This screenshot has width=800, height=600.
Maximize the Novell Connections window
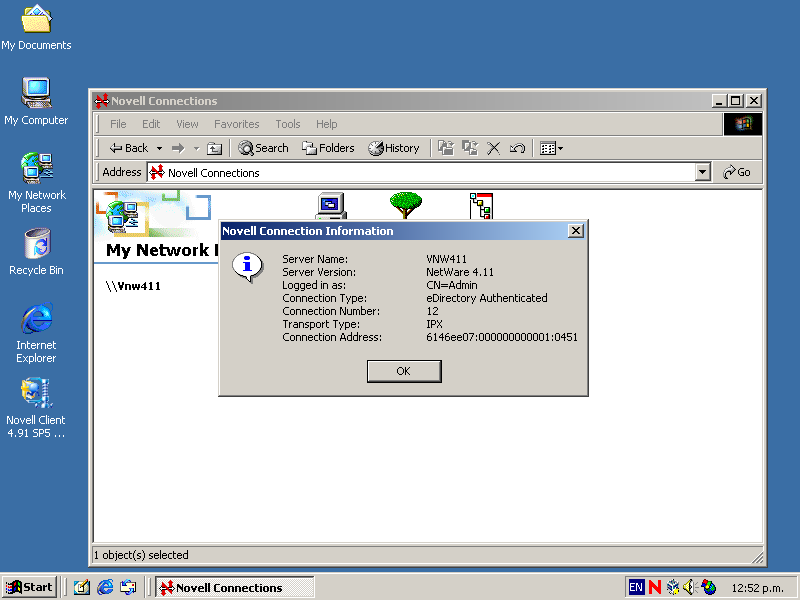click(736, 101)
